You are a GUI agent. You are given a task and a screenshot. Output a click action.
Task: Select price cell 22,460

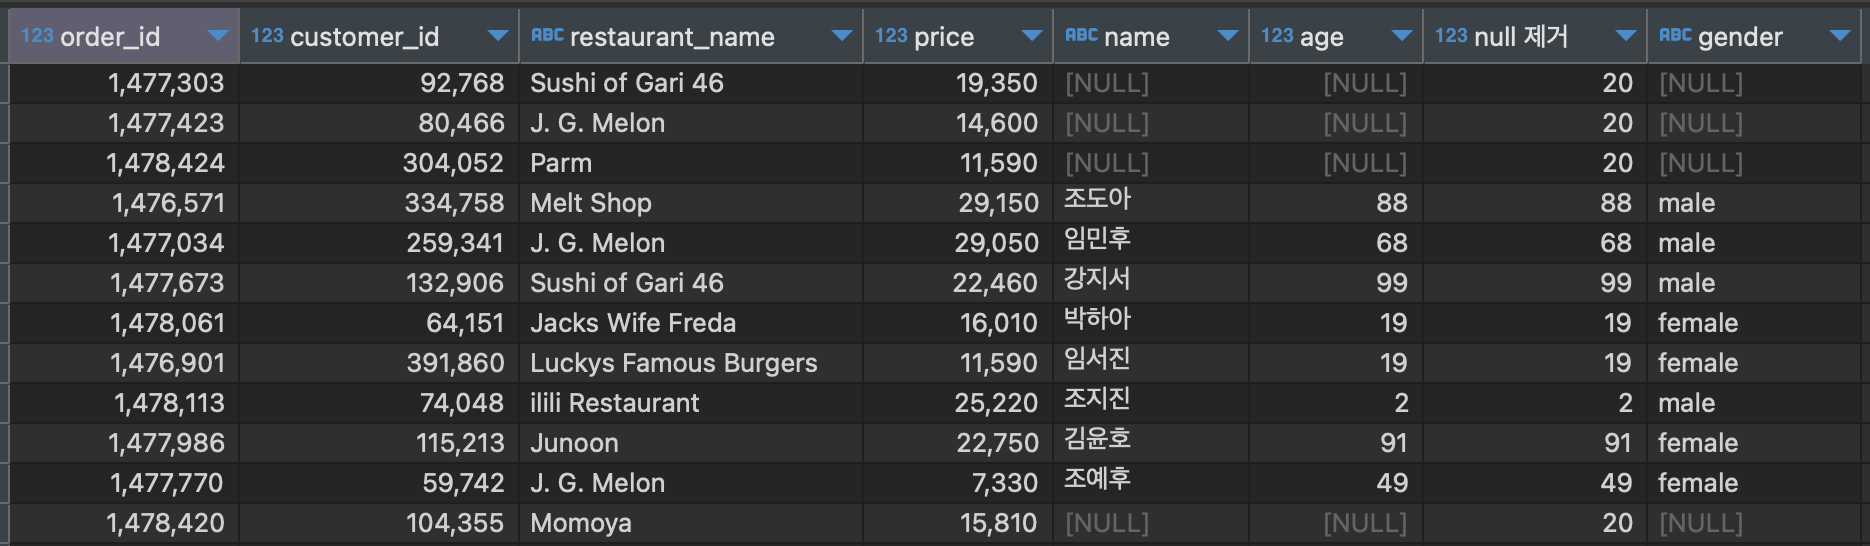click(x=958, y=283)
